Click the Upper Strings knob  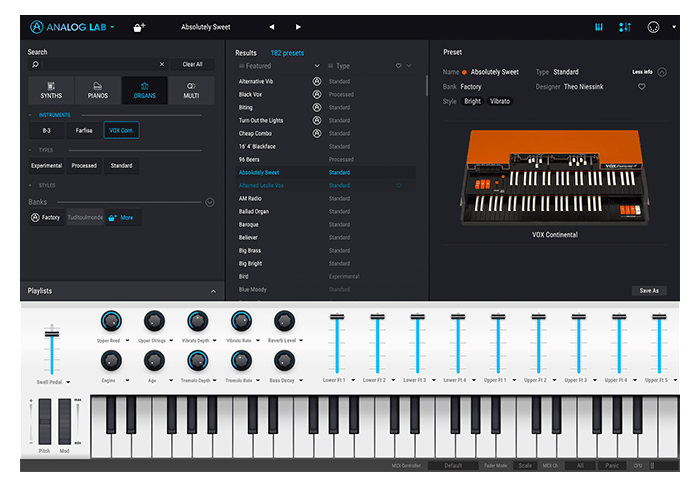click(154, 321)
